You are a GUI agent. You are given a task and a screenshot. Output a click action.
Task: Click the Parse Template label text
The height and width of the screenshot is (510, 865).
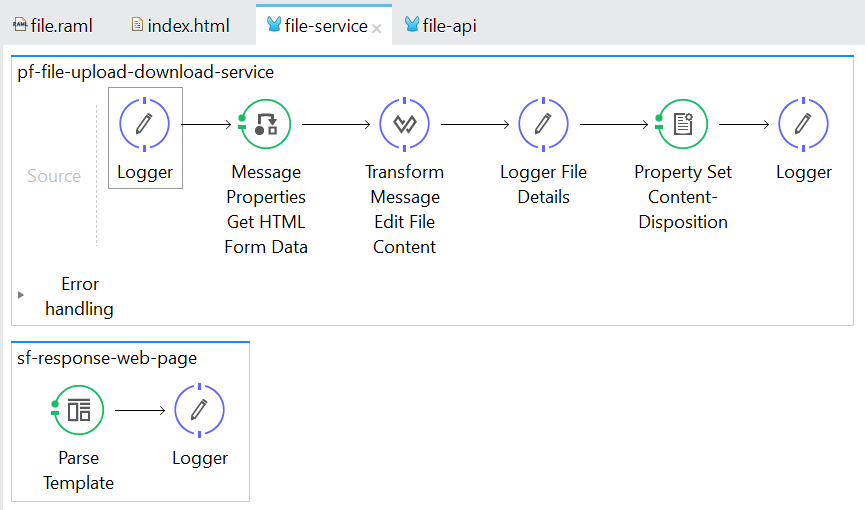pyautogui.click(x=79, y=470)
